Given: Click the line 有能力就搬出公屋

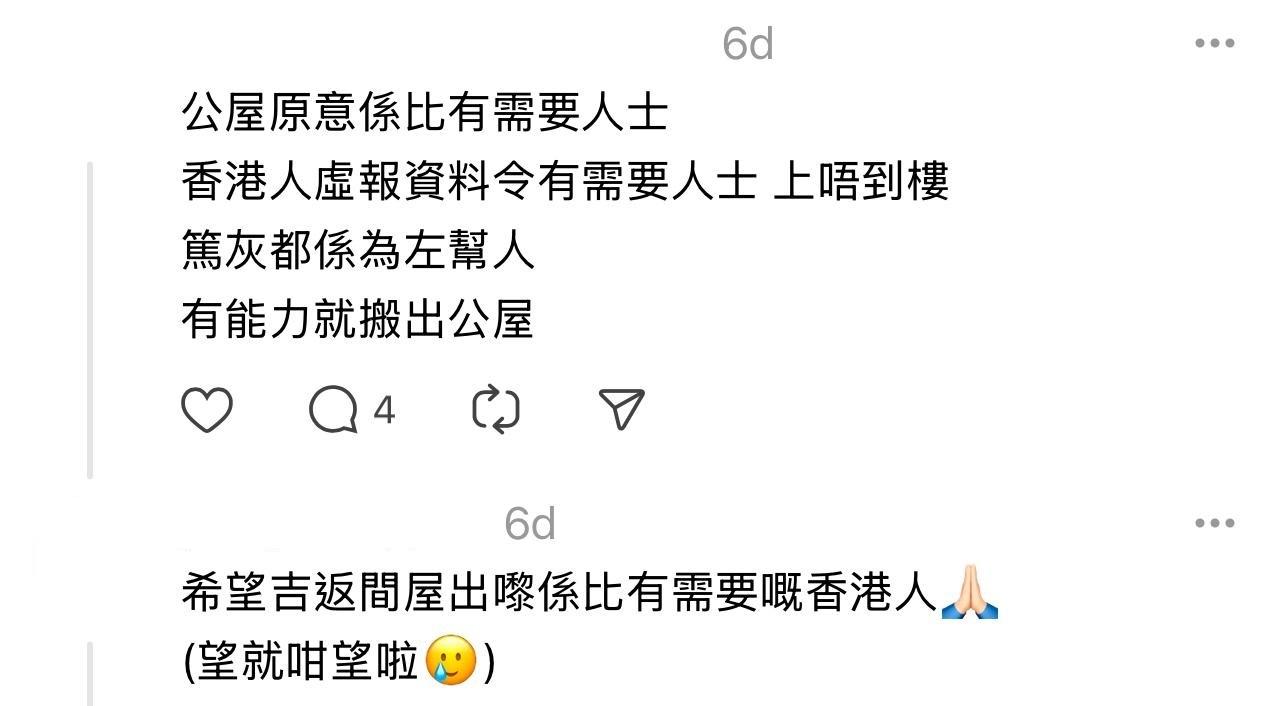Looking at the screenshot, I should 358,319.
